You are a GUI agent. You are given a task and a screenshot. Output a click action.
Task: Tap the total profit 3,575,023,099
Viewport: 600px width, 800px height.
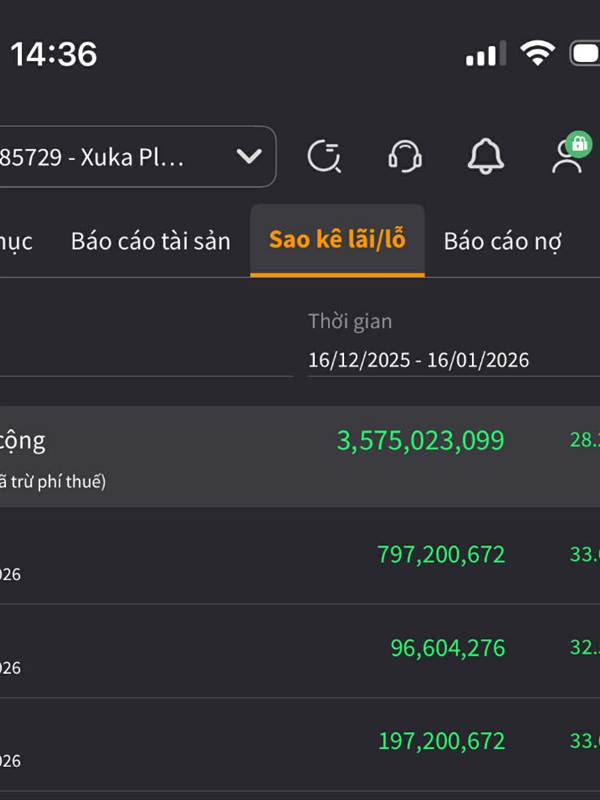(420, 440)
